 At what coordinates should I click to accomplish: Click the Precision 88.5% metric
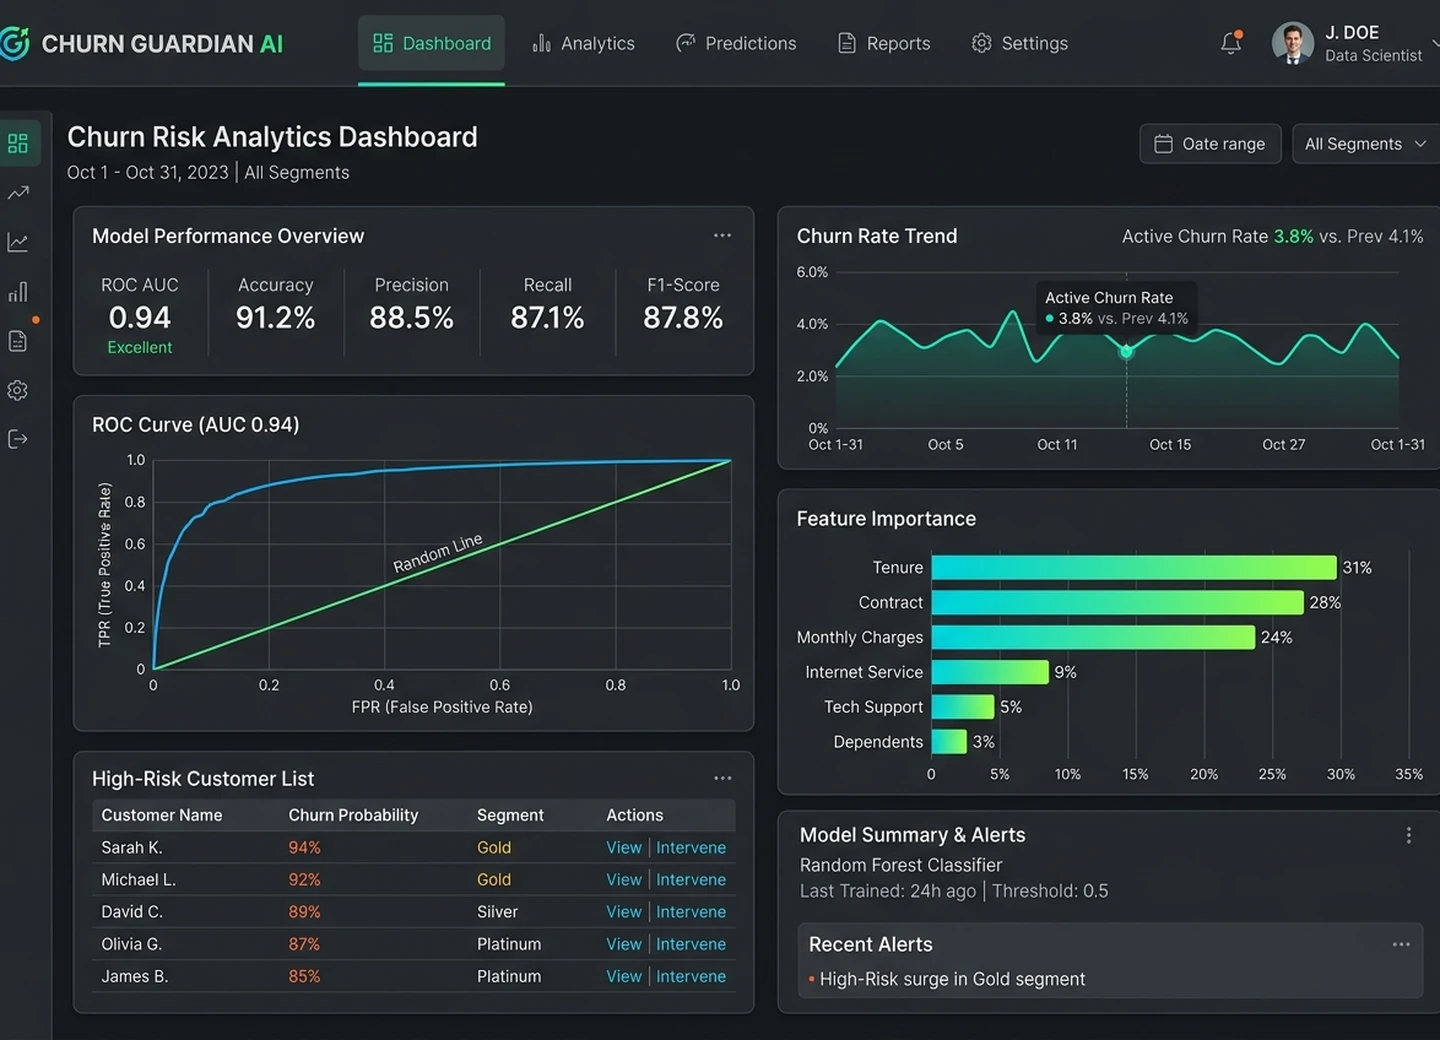pyautogui.click(x=411, y=305)
